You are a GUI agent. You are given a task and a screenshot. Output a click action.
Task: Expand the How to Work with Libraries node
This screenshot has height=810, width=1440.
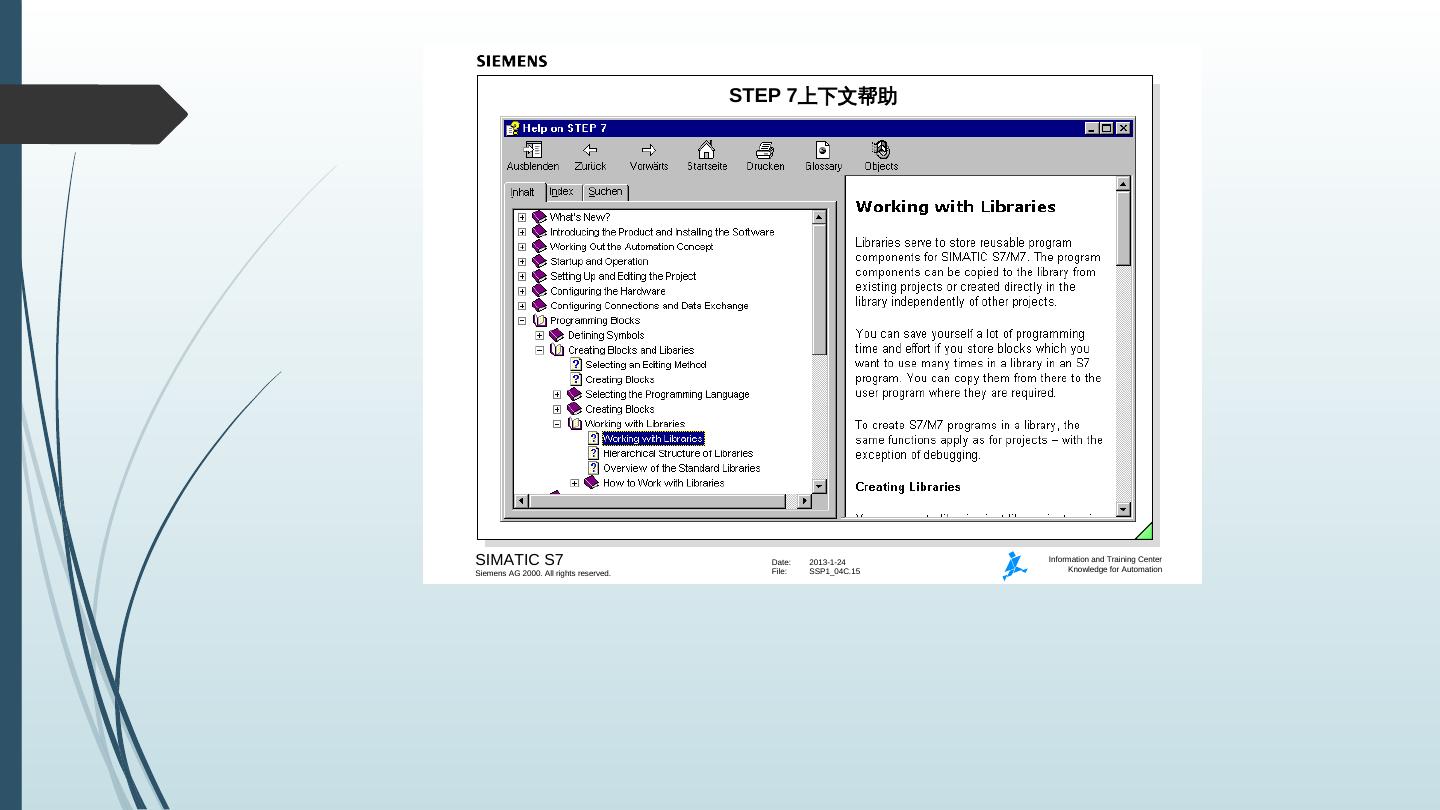point(575,483)
